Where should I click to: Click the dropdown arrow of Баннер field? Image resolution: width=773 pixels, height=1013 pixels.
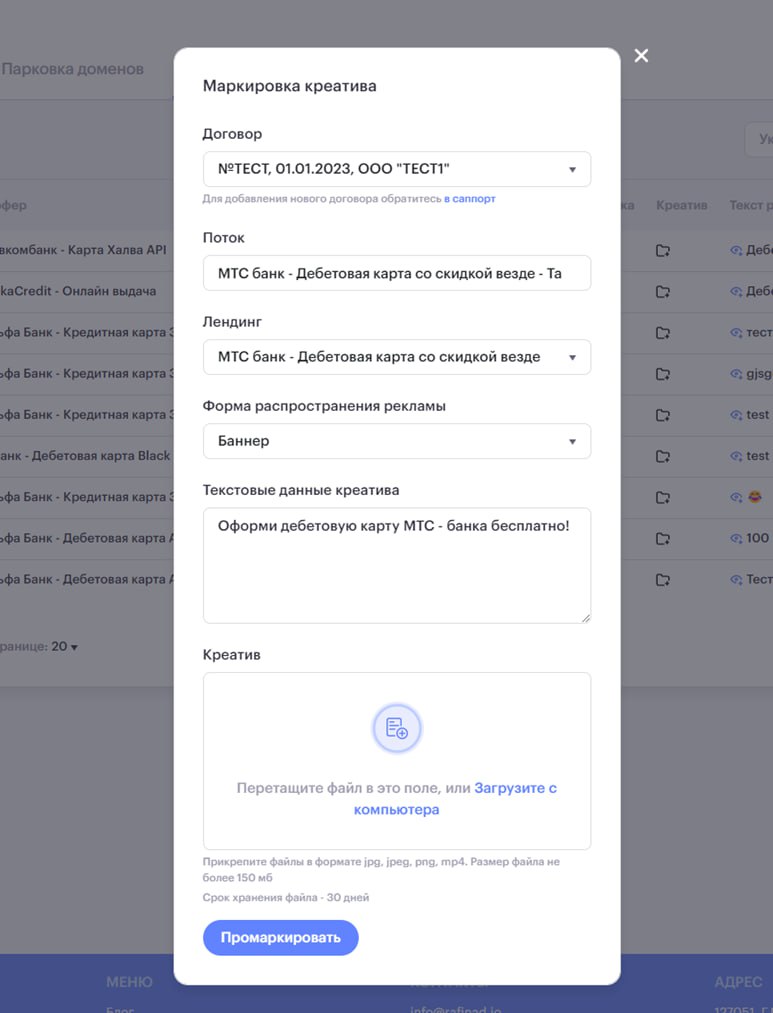[x=572, y=442]
